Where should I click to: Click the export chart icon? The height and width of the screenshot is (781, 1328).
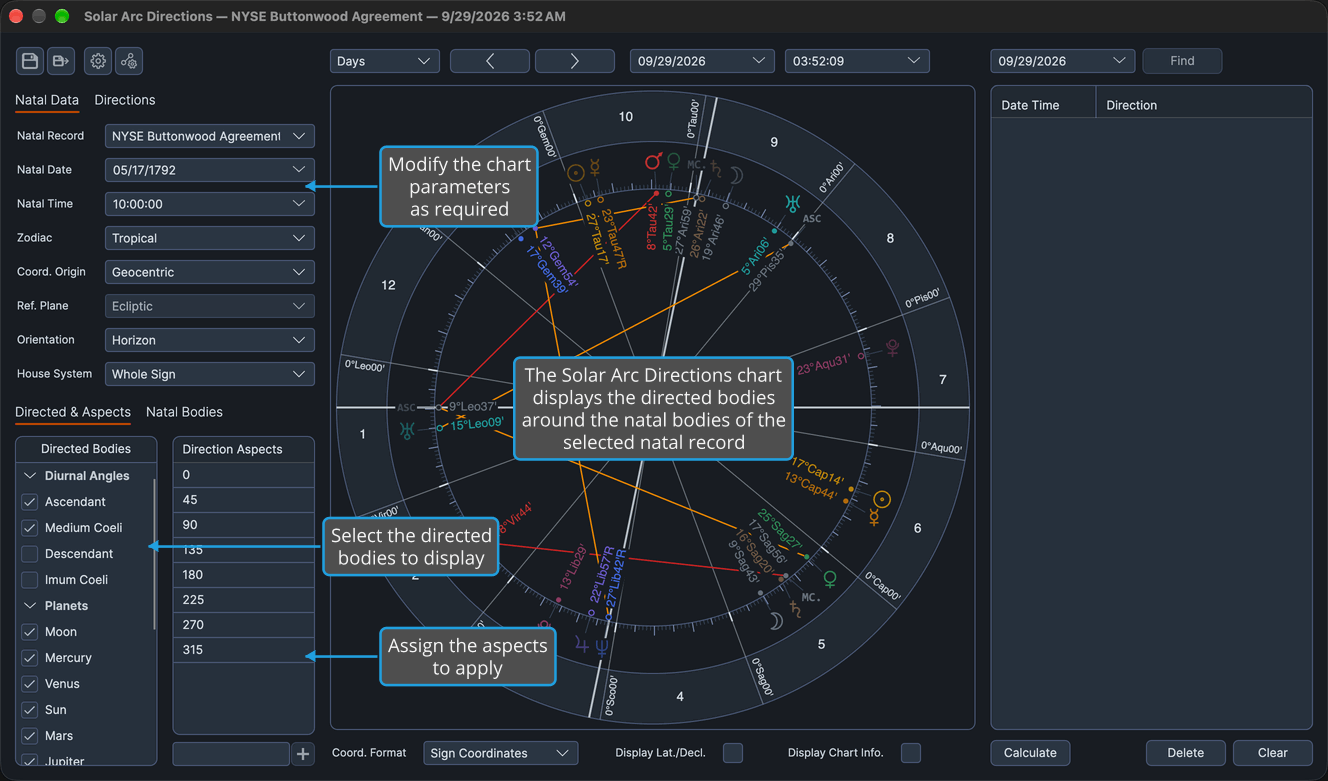click(x=61, y=61)
